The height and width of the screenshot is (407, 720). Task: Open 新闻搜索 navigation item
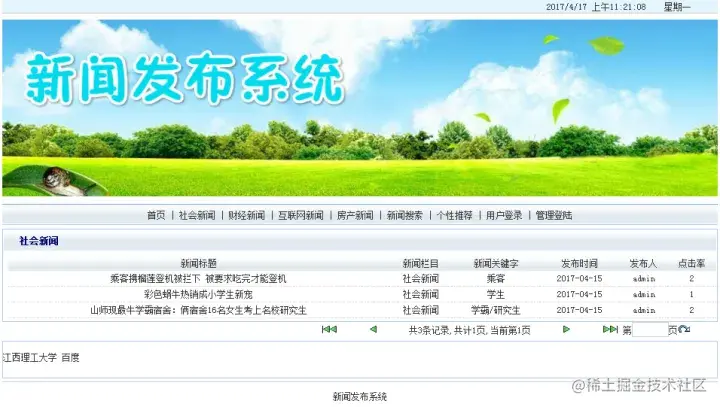click(405, 215)
